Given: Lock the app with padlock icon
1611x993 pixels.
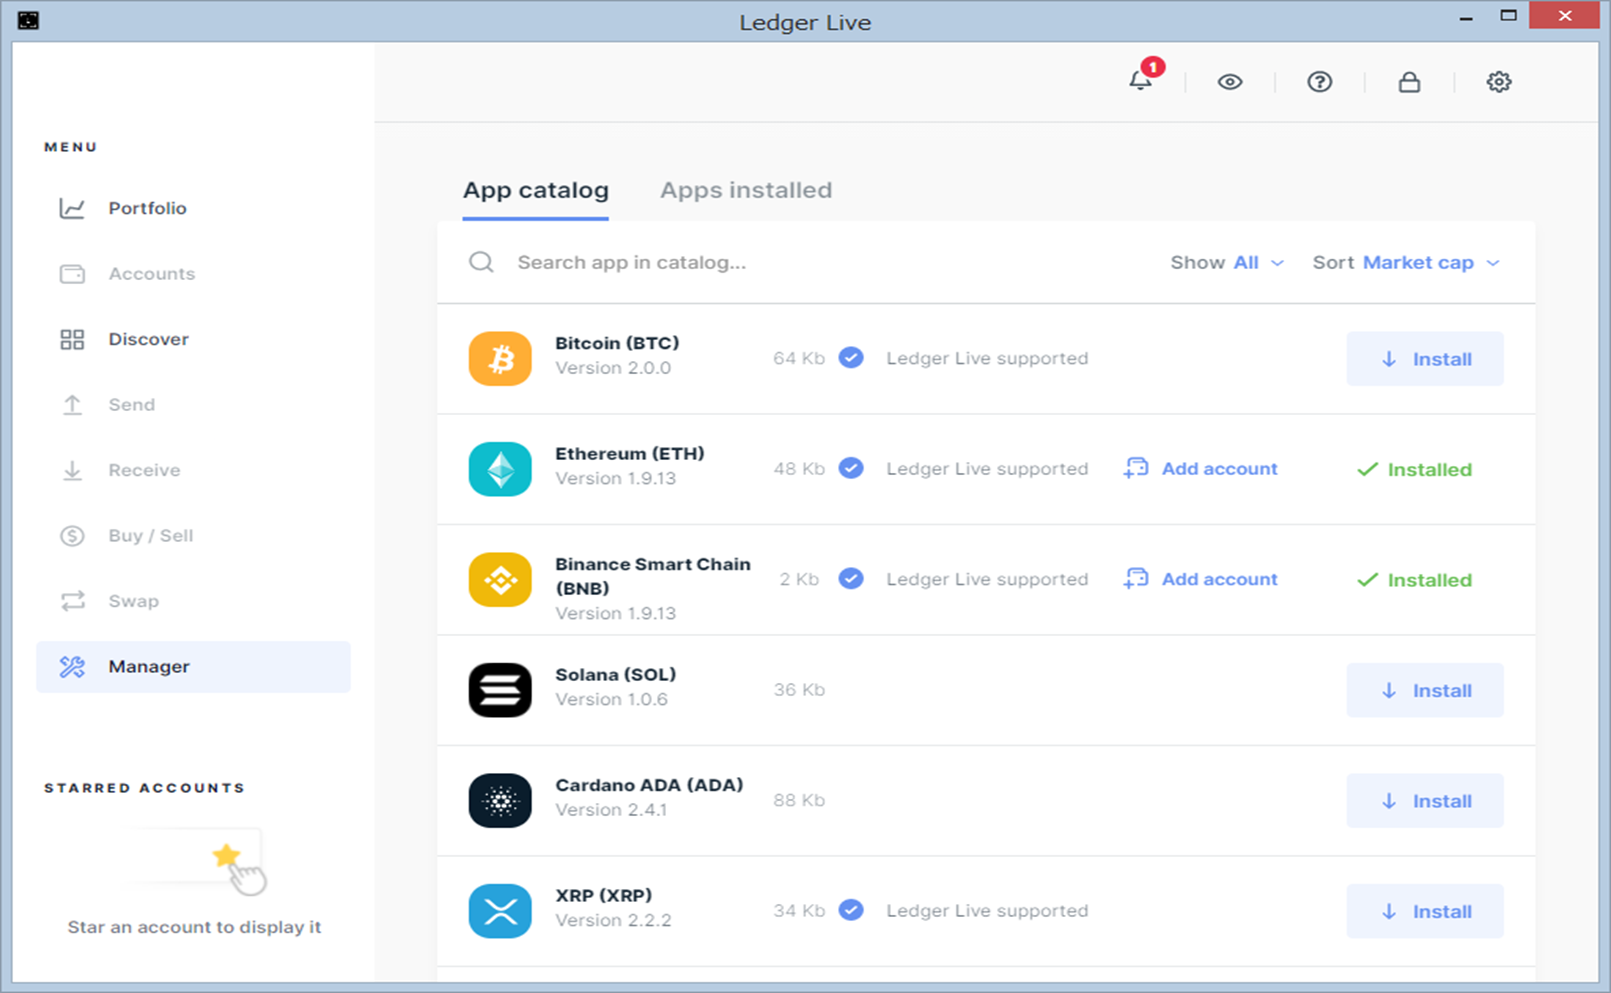Looking at the screenshot, I should [x=1409, y=82].
